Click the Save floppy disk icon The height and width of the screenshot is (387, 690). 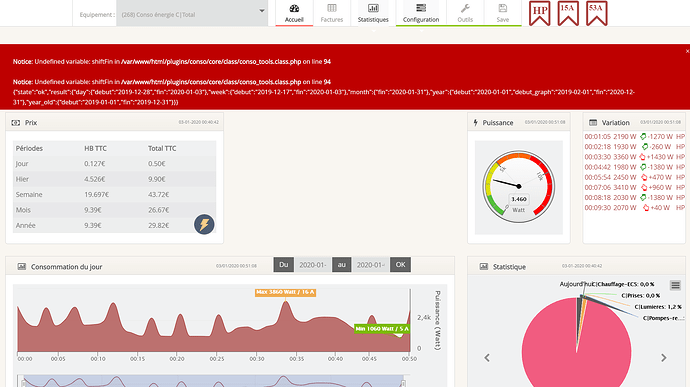tap(503, 8)
